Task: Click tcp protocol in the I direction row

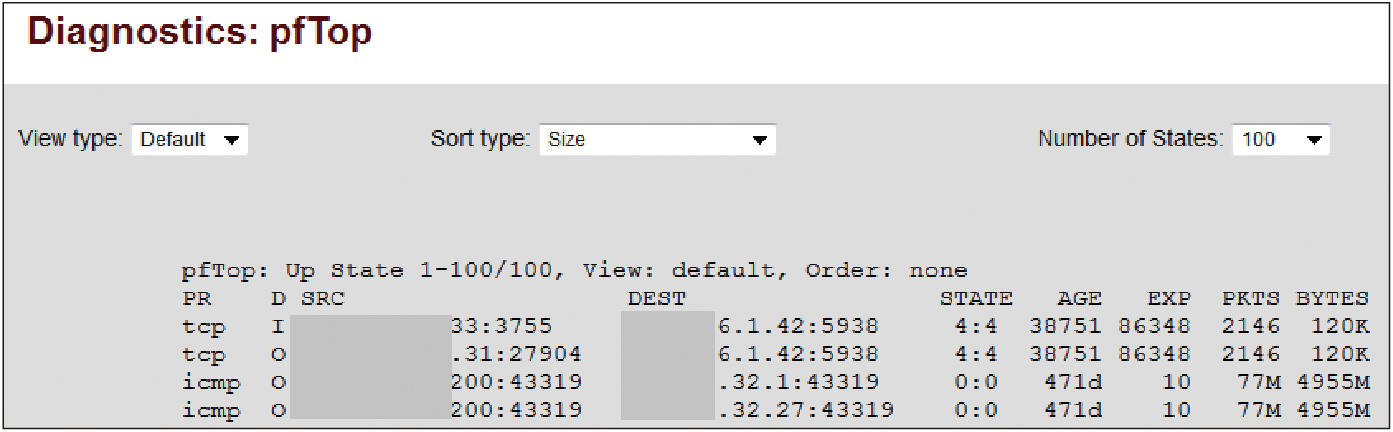Action: 204,326
